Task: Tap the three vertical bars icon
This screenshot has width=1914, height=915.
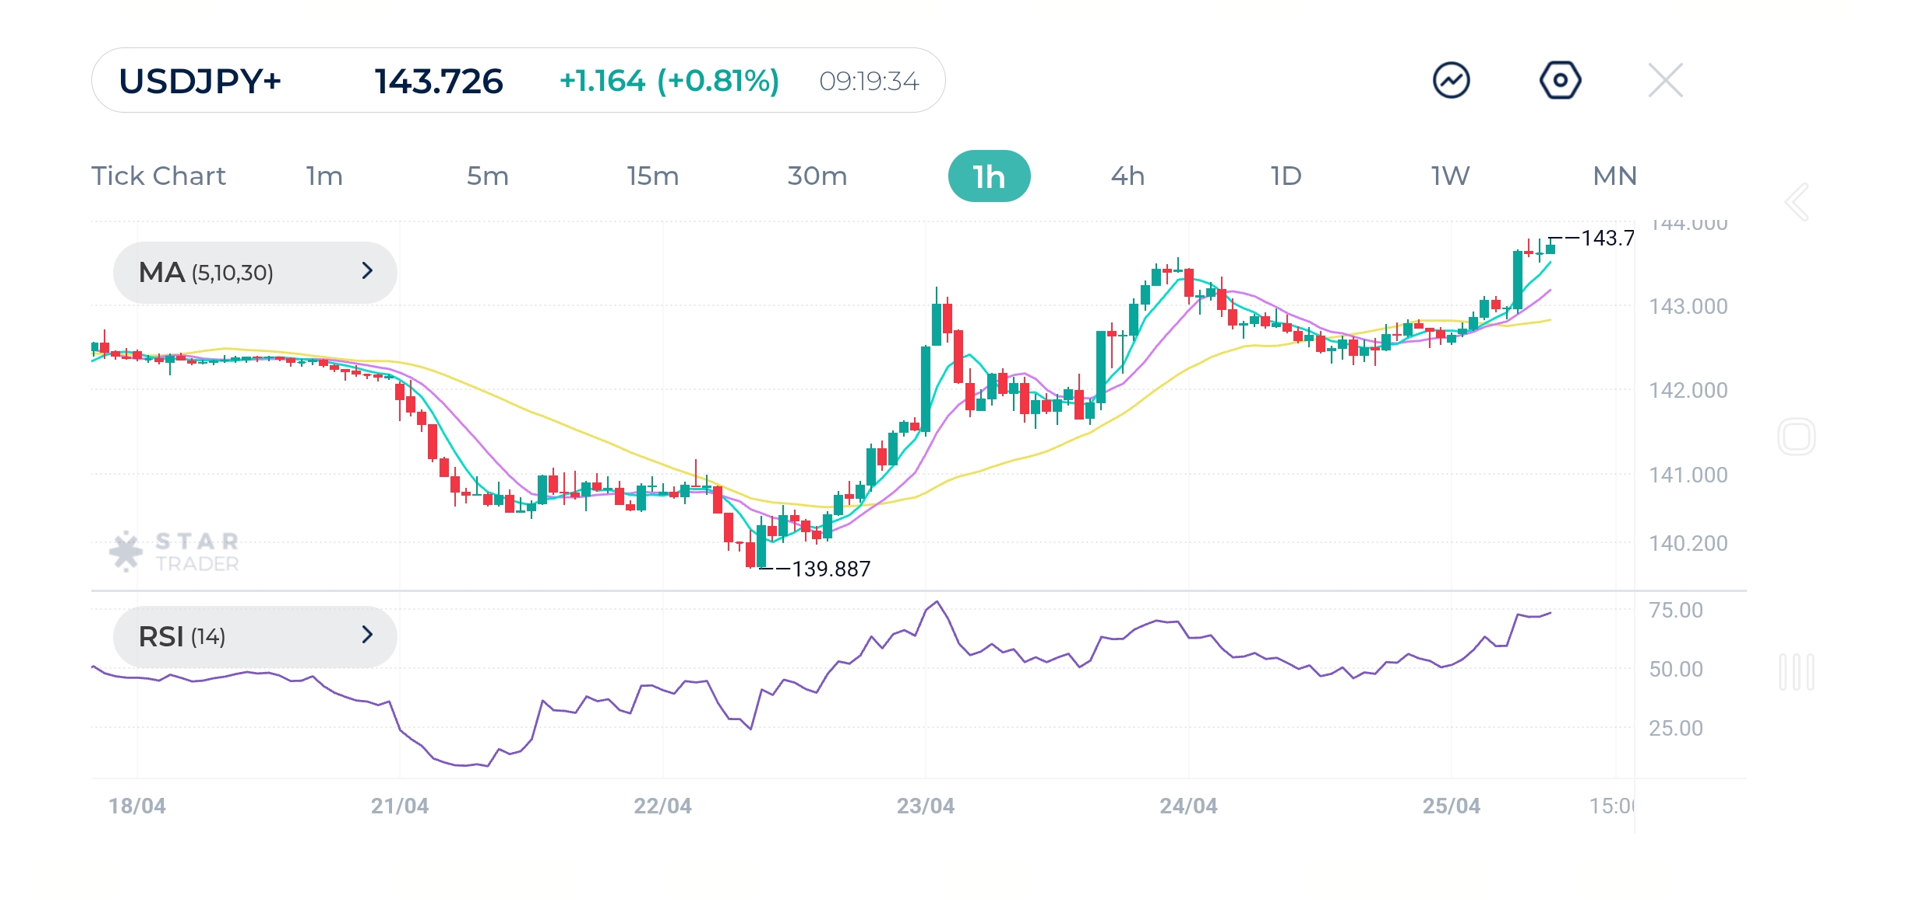Action: click(1796, 672)
